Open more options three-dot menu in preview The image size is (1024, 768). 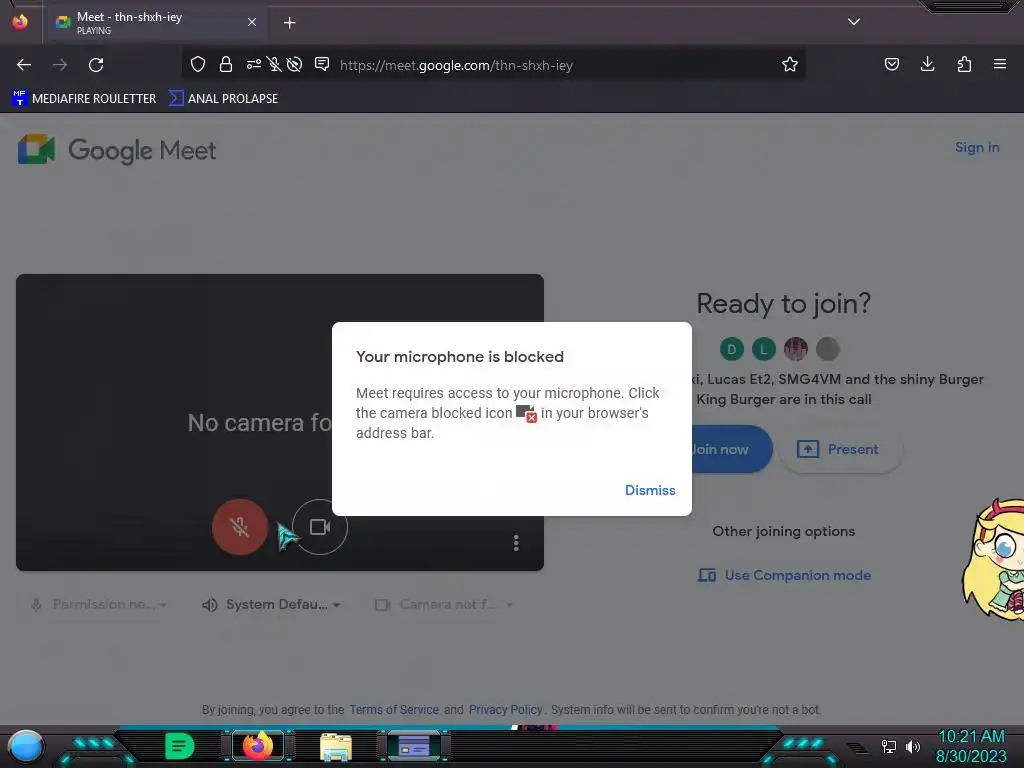click(516, 543)
